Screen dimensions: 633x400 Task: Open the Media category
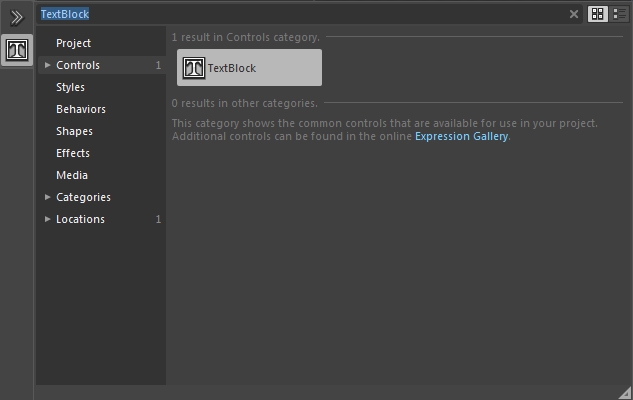tap(72, 175)
